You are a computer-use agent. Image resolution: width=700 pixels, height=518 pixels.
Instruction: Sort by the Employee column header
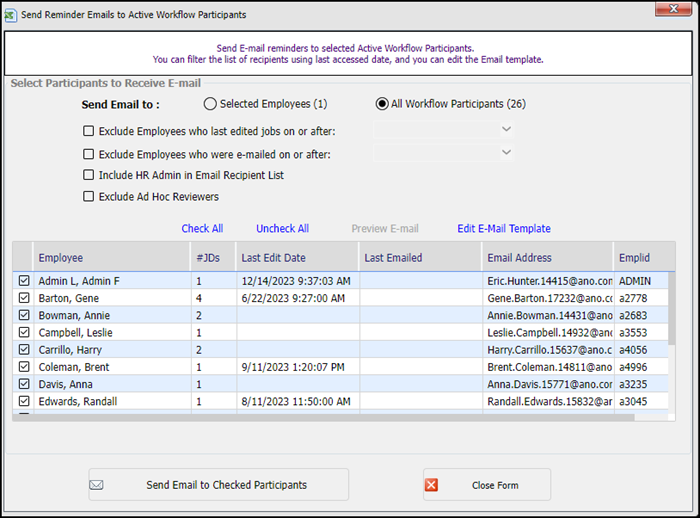61,258
